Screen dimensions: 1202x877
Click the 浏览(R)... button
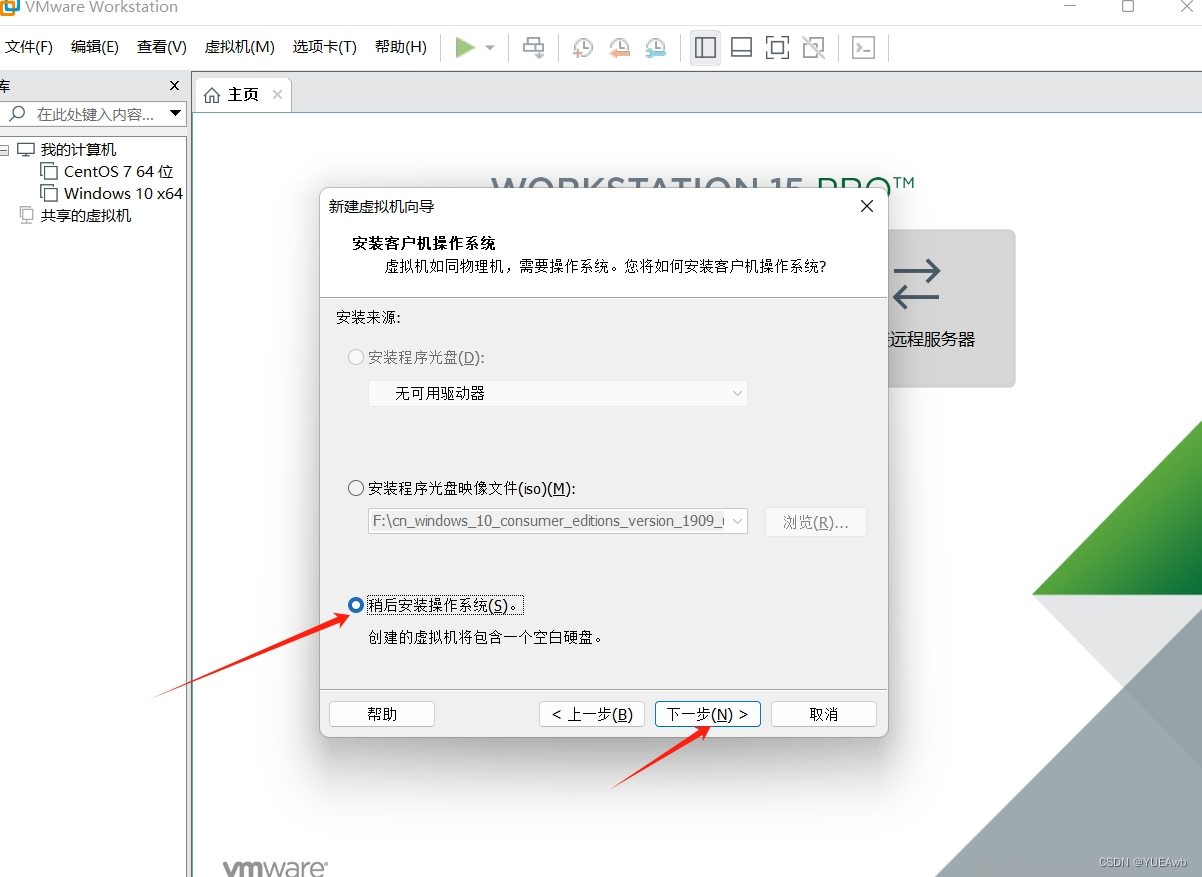(x=816, y=522)
